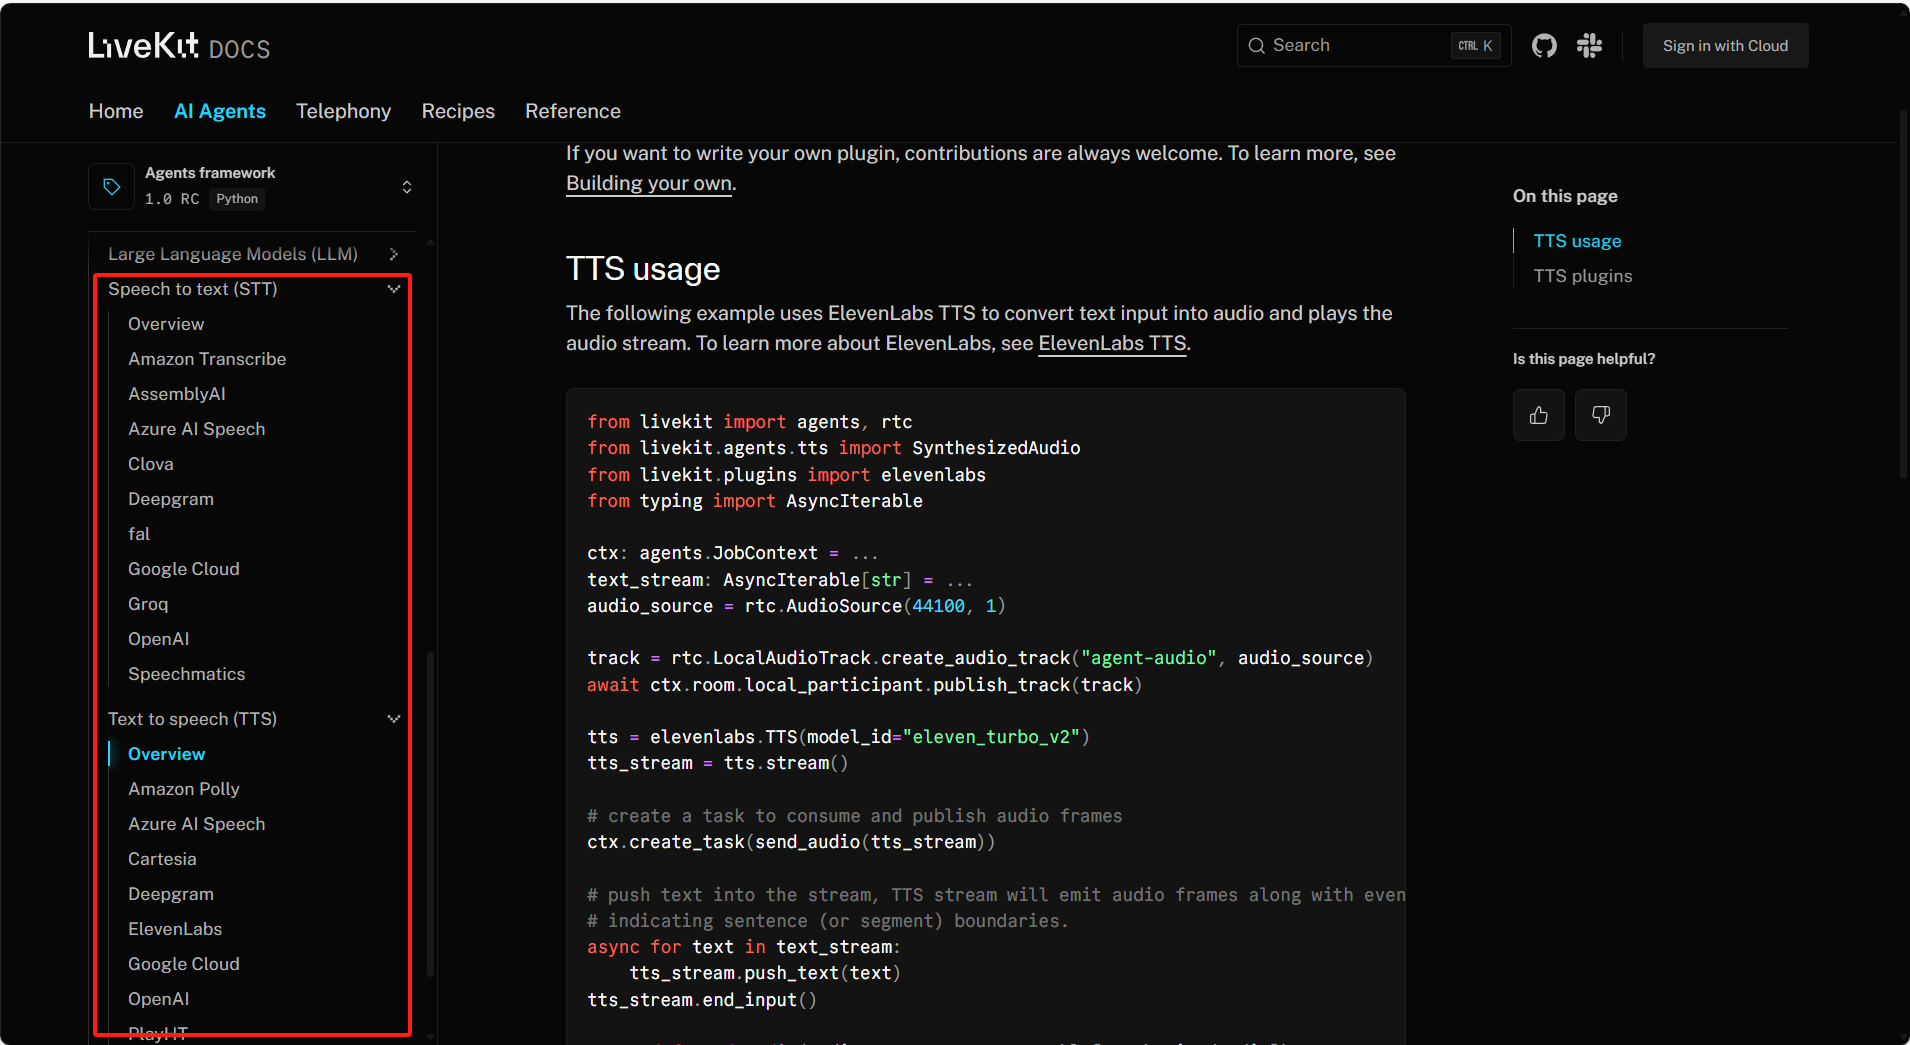Viewport: 1910px width, 1045px height.
Task: Open Azure AI Speech under STT
Action: 197,429
